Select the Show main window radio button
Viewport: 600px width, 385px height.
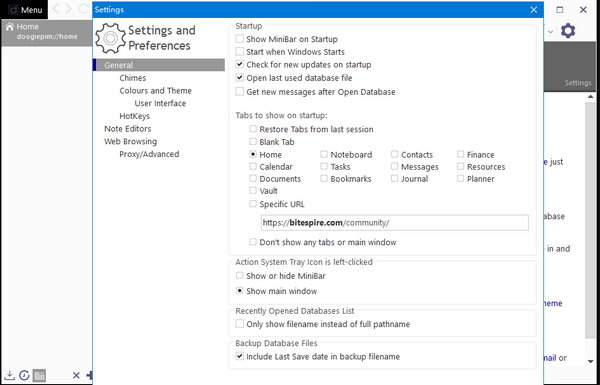tap(240, 291)
